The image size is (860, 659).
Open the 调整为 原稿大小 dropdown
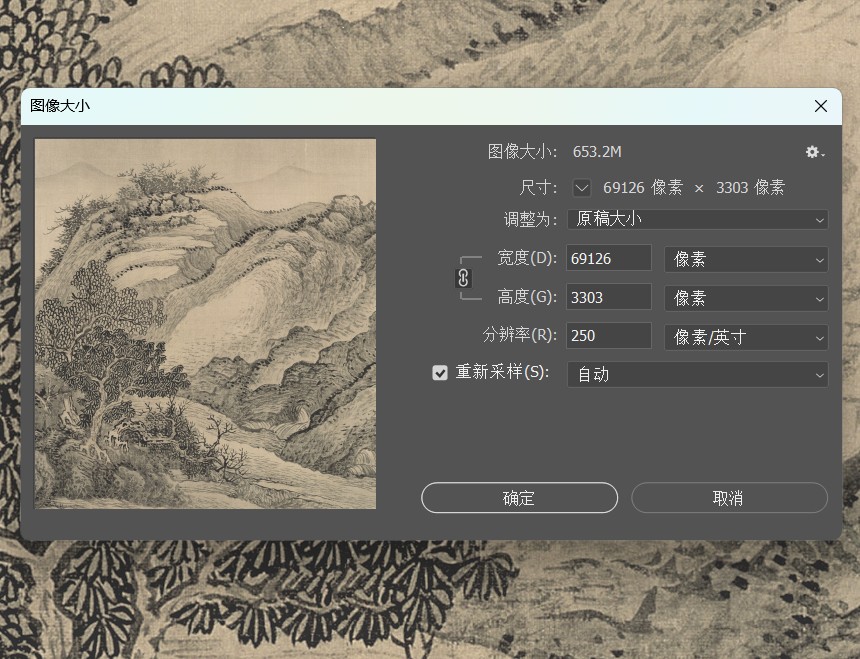click(697, 219)
